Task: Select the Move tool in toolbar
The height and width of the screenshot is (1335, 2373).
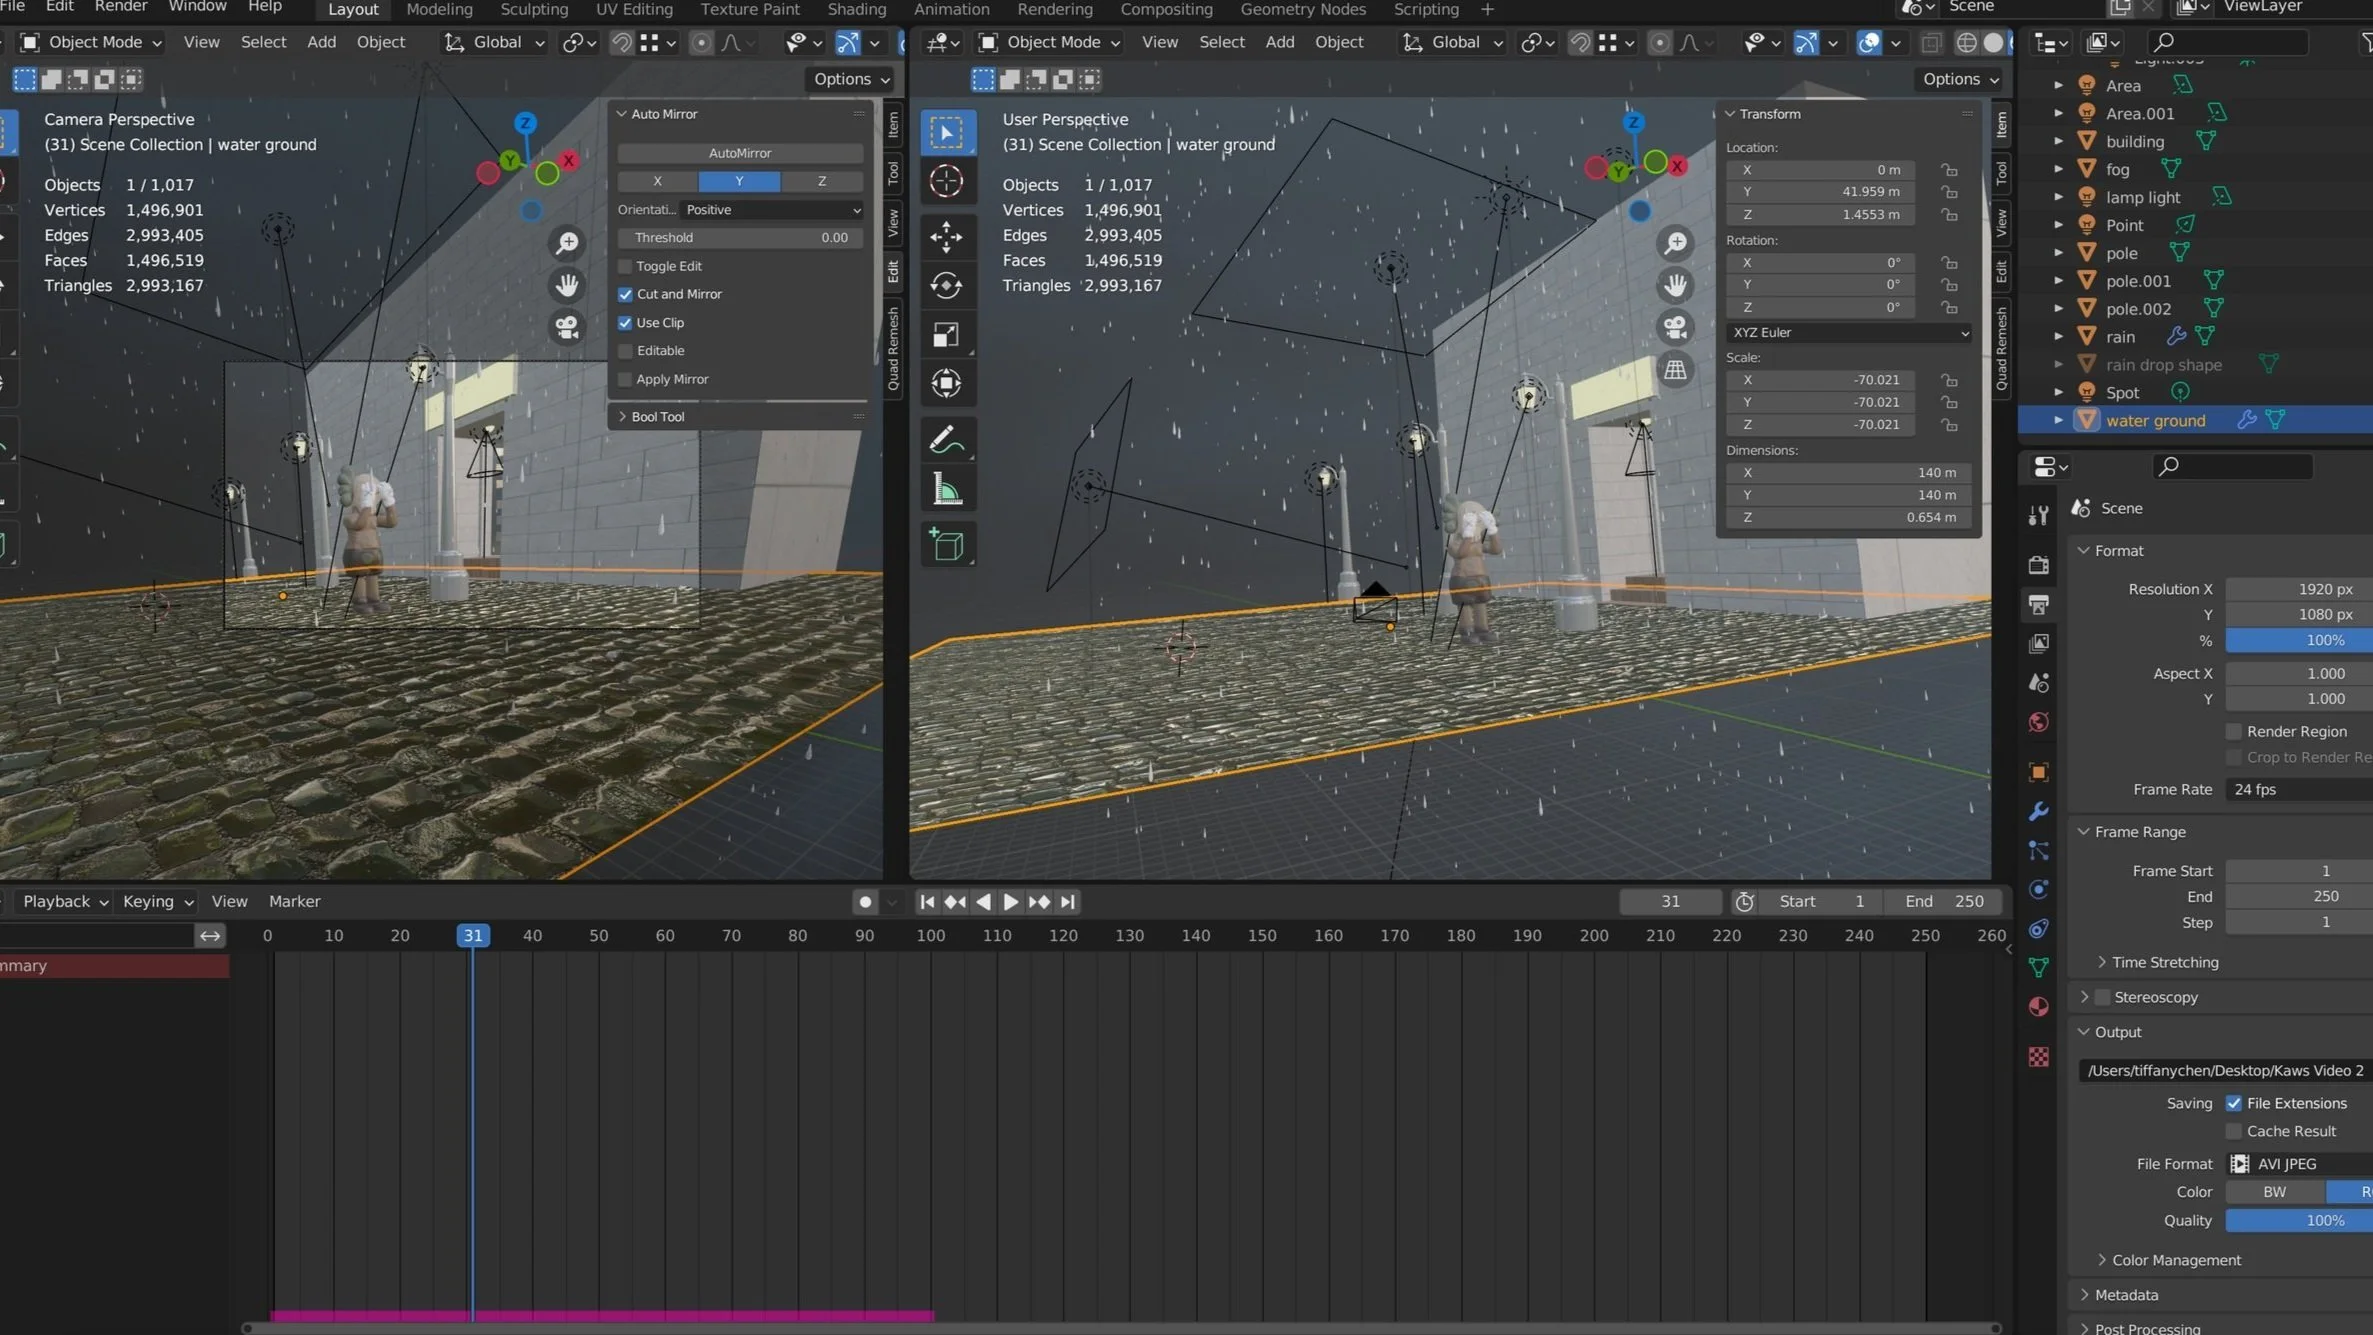Action: click(946, 236)
